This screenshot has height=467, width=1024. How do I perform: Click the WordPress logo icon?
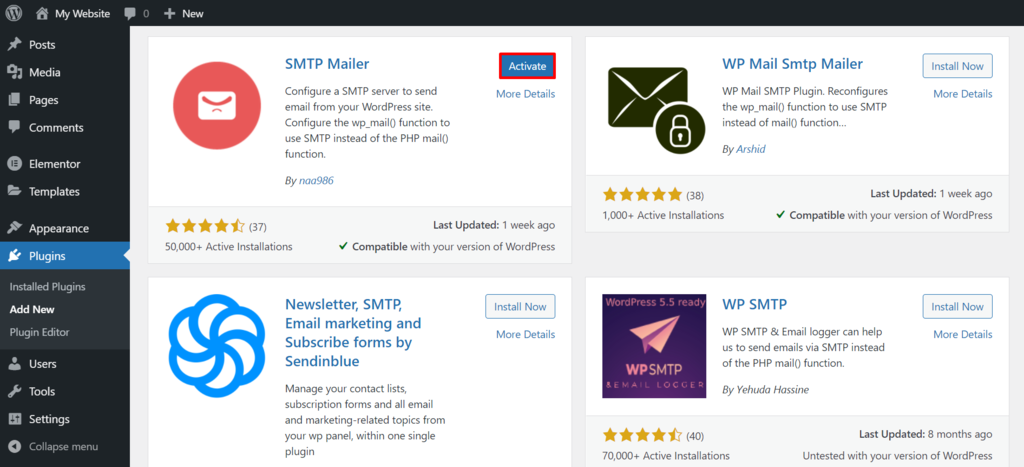pyautogui.click(x=14, y=14)
